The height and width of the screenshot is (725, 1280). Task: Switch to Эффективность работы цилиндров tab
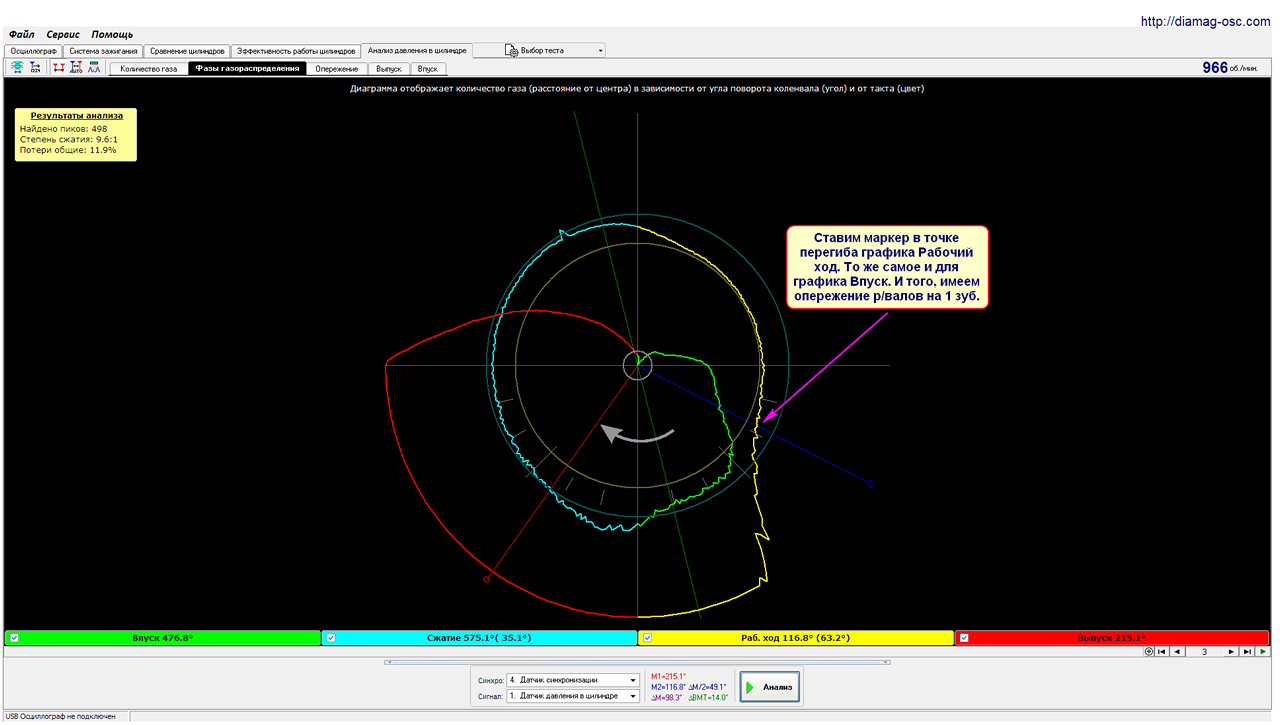coord(296,50)
